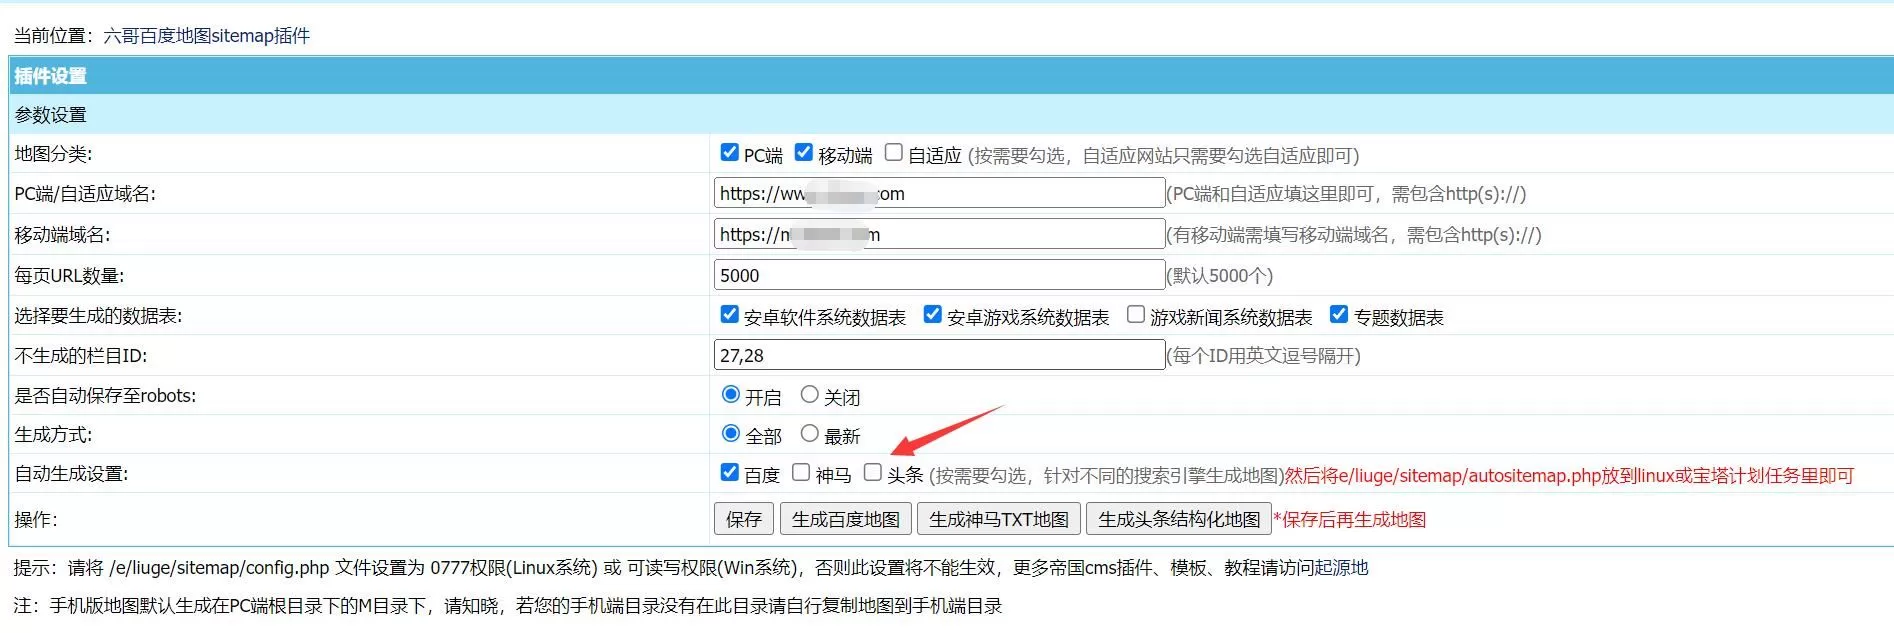This screenshot has width=1894, height=633.
Task: Click the 移动端域名 input field
Action: (x=939, y=234)
